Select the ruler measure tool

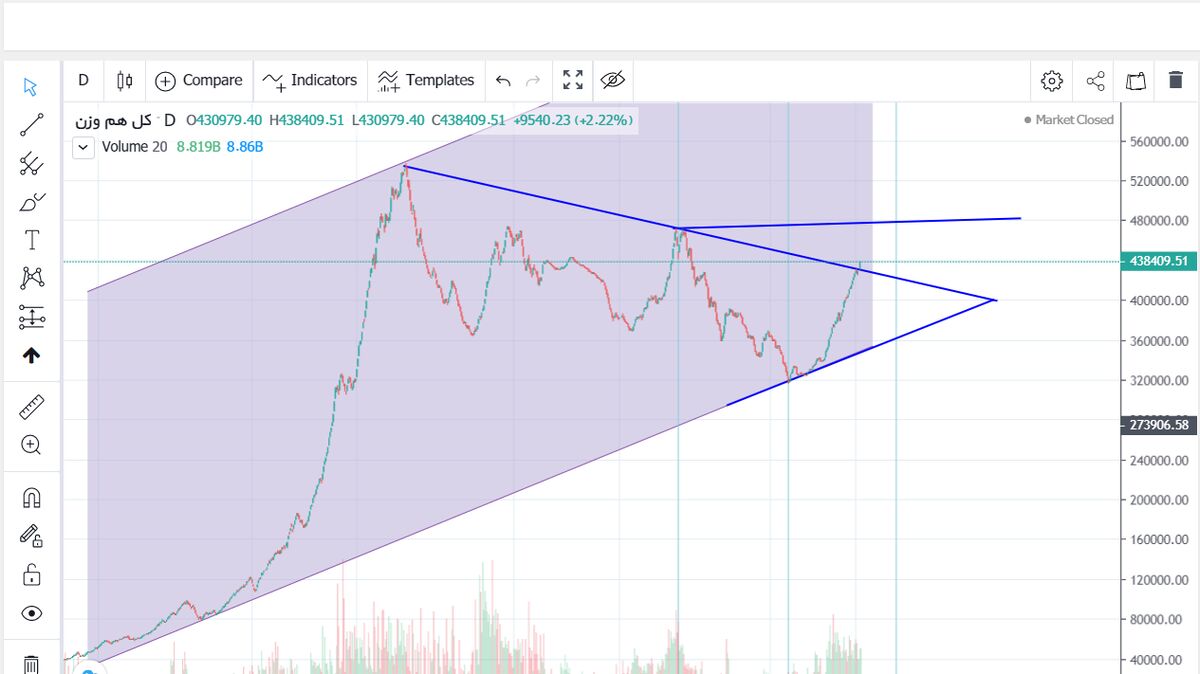31,407
